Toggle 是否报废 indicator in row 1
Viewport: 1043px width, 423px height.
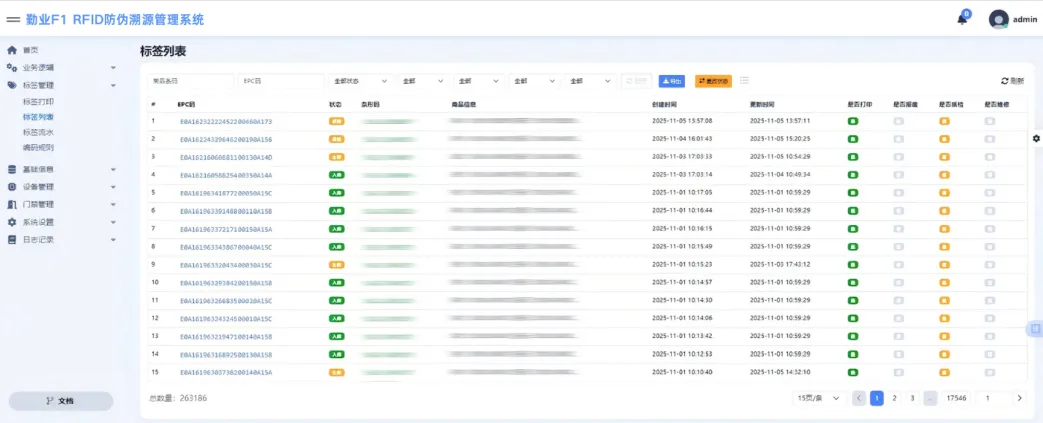(x=898, y=121)
